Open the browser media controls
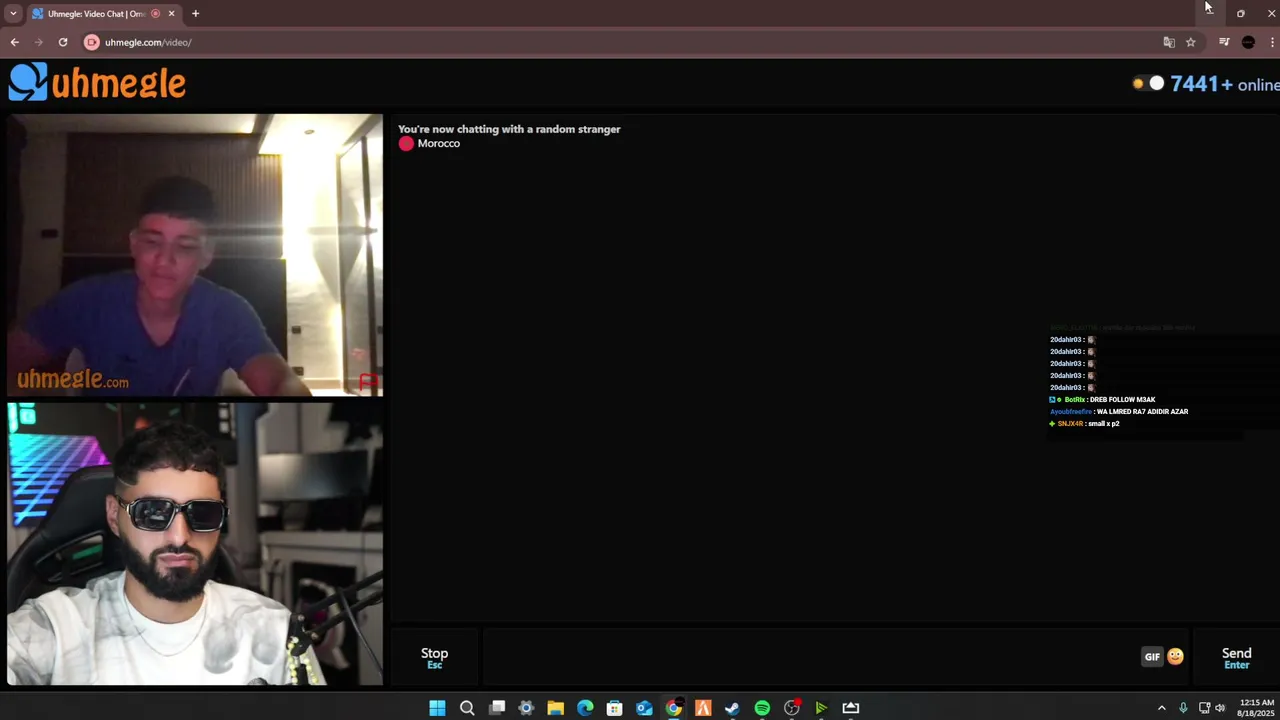This screenshot has width=1280, height=720. 1224,42
